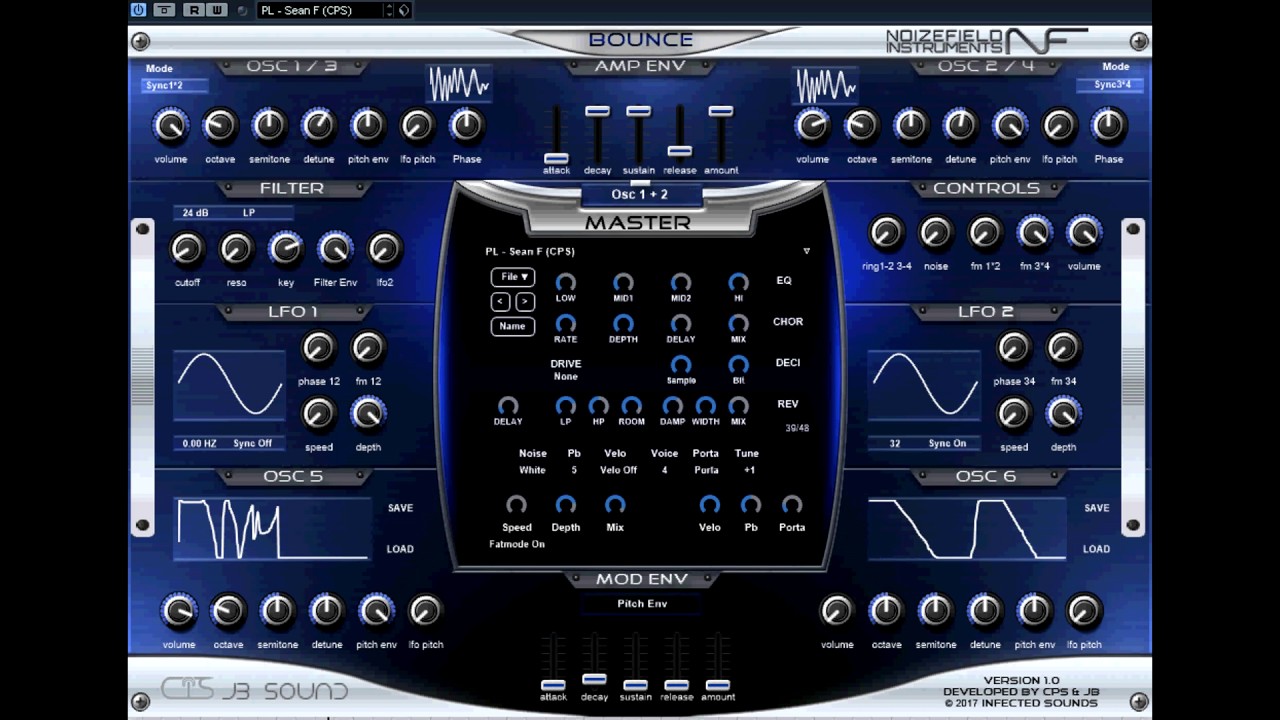Click LOAD for OSC 6
This screenshot has height=720, width=1280.
click(x=1097, y=549)
